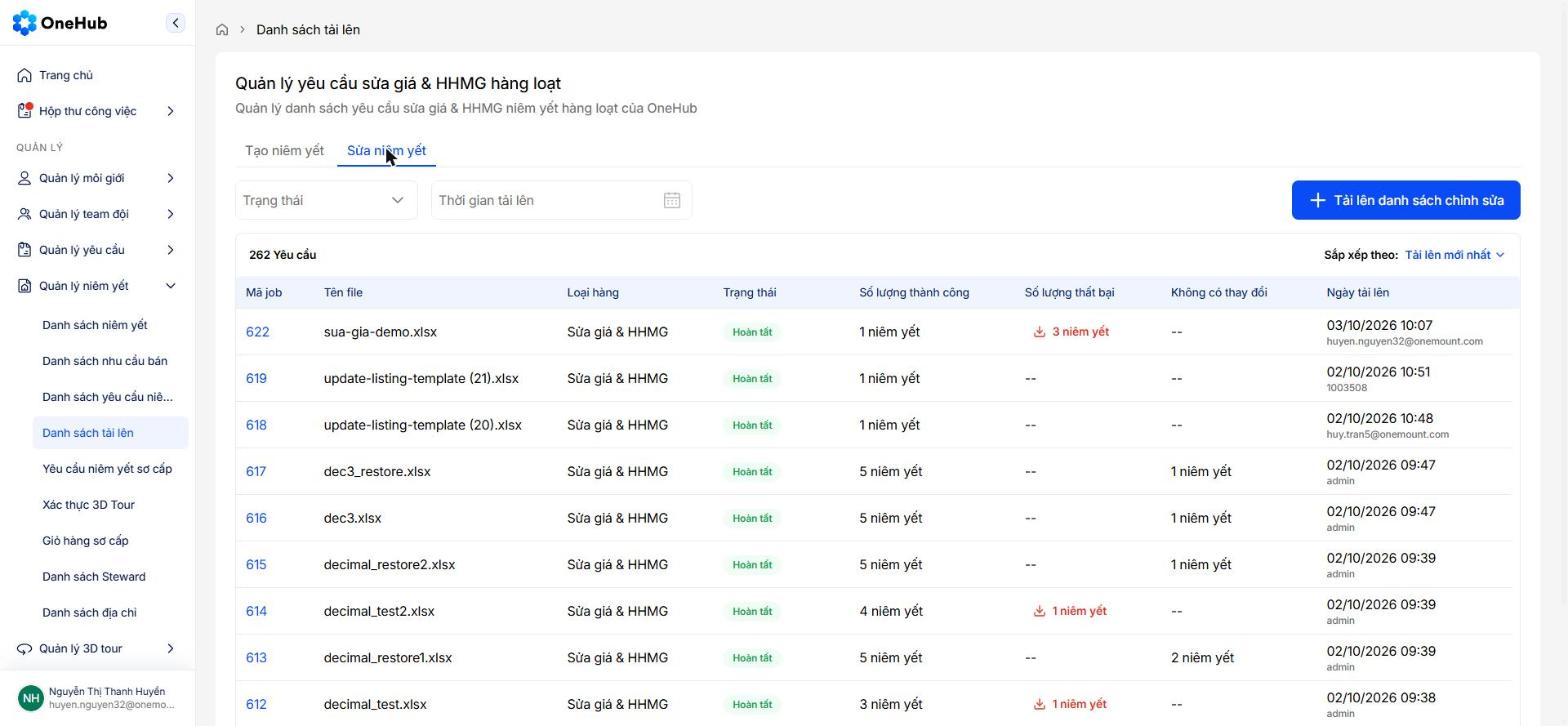Open the Tải lên mới nhất sort dropdown

point(1454,255)
